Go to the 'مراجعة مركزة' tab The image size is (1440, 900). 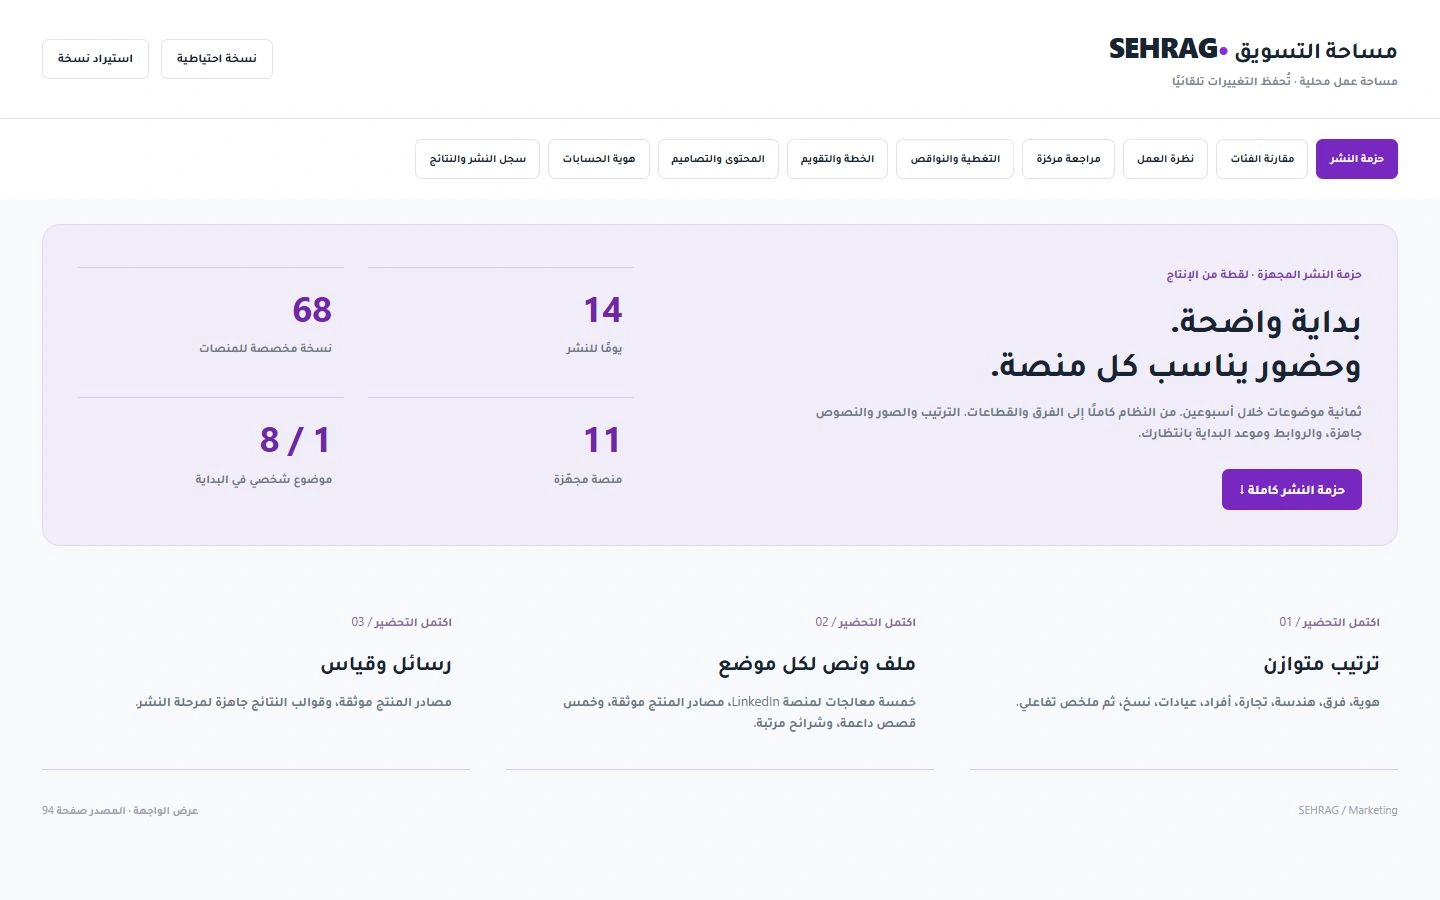click(x=1068, y=159)
